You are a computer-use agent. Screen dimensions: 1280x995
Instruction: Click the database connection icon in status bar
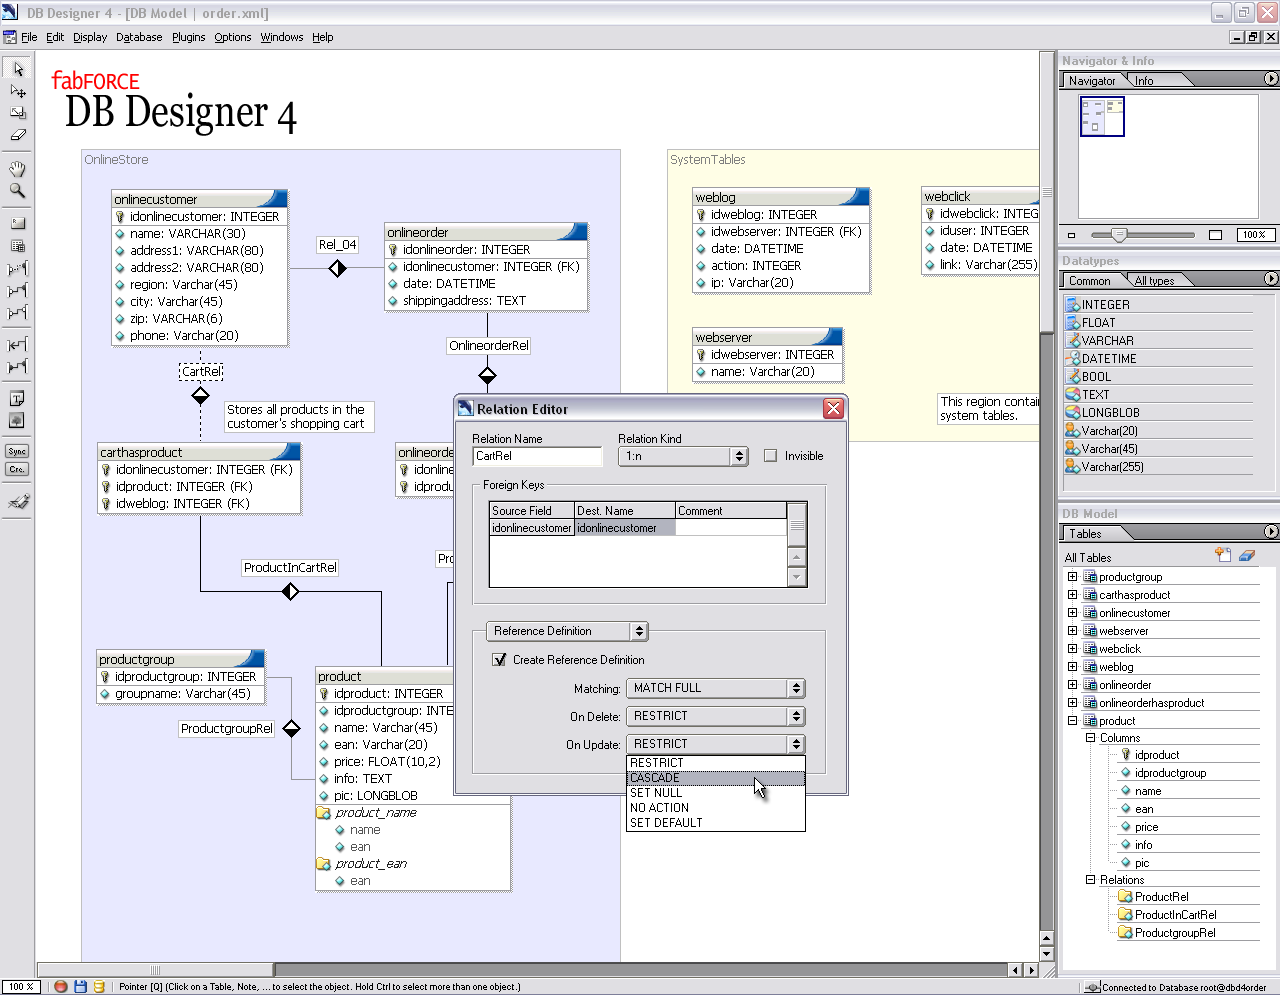[1092, 987]
